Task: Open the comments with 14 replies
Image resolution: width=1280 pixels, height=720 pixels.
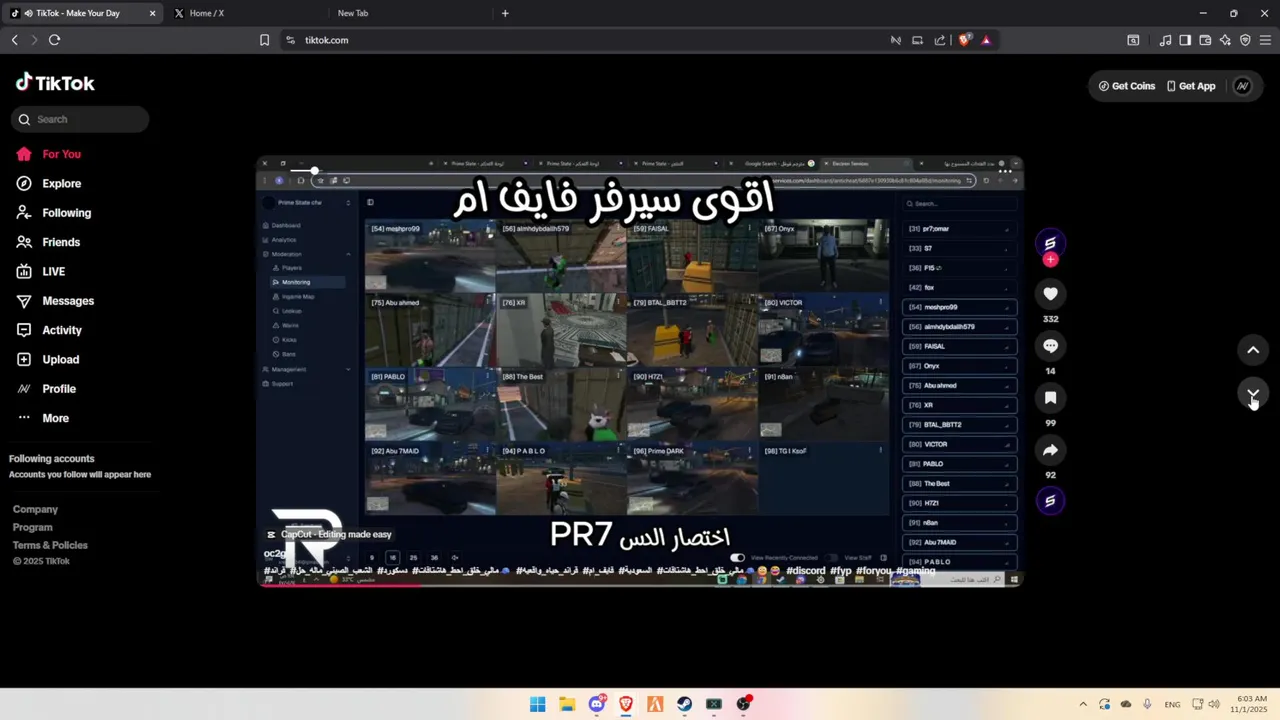Action: (1050, 346)
